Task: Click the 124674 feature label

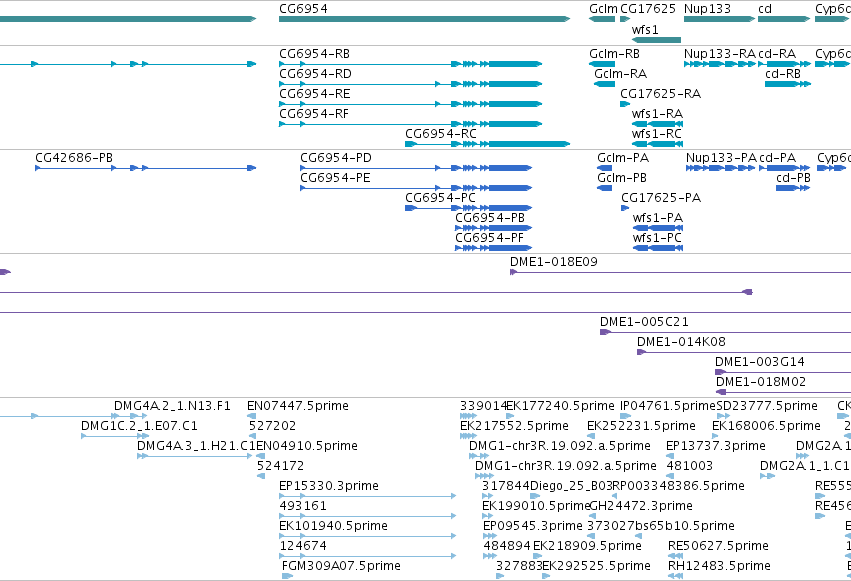Action: (303, 547)
